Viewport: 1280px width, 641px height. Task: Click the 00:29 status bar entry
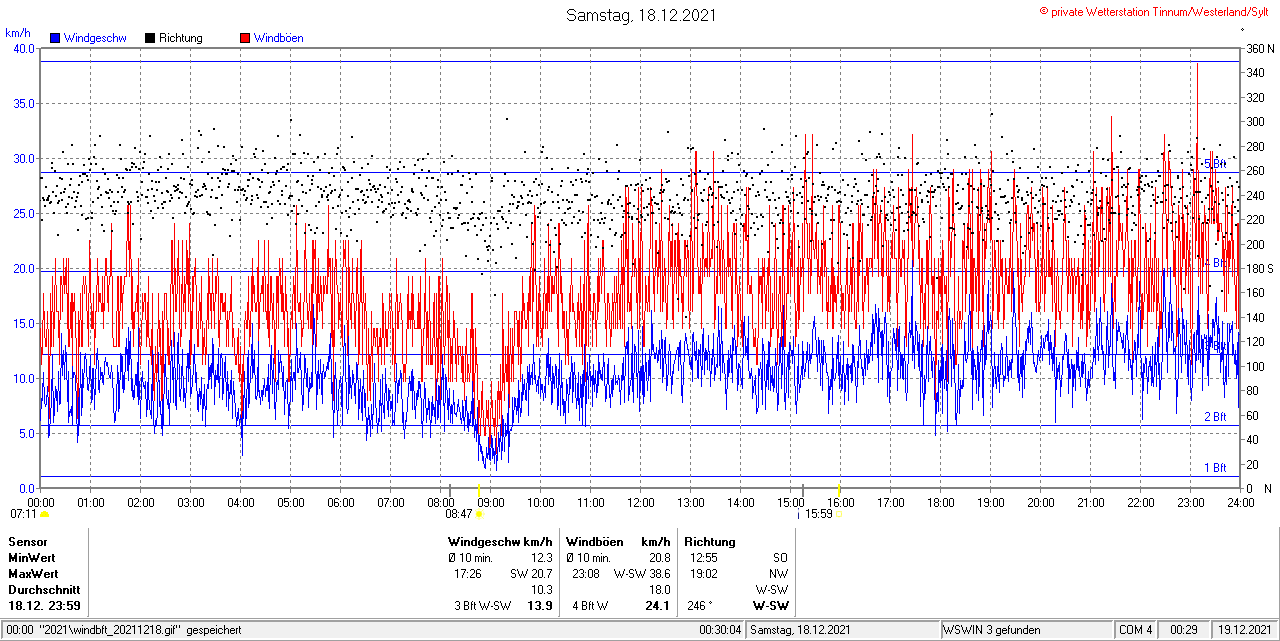coord(1185,630)
